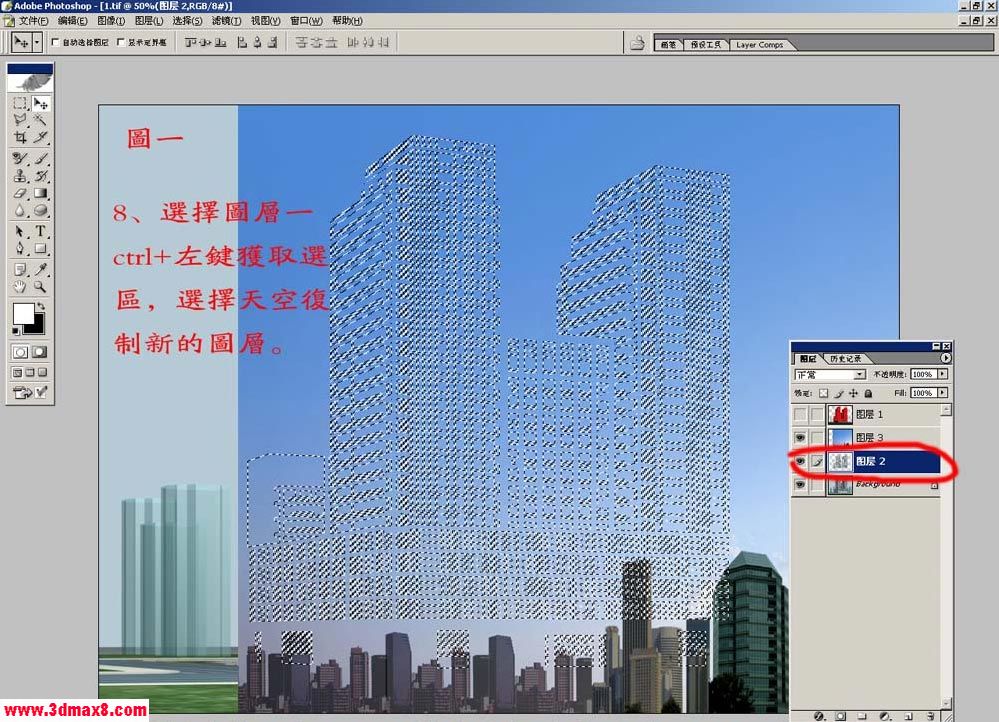Open the 图像(I) menu
The width and height of the screenshot is (999, 722).
pos(111,21)
